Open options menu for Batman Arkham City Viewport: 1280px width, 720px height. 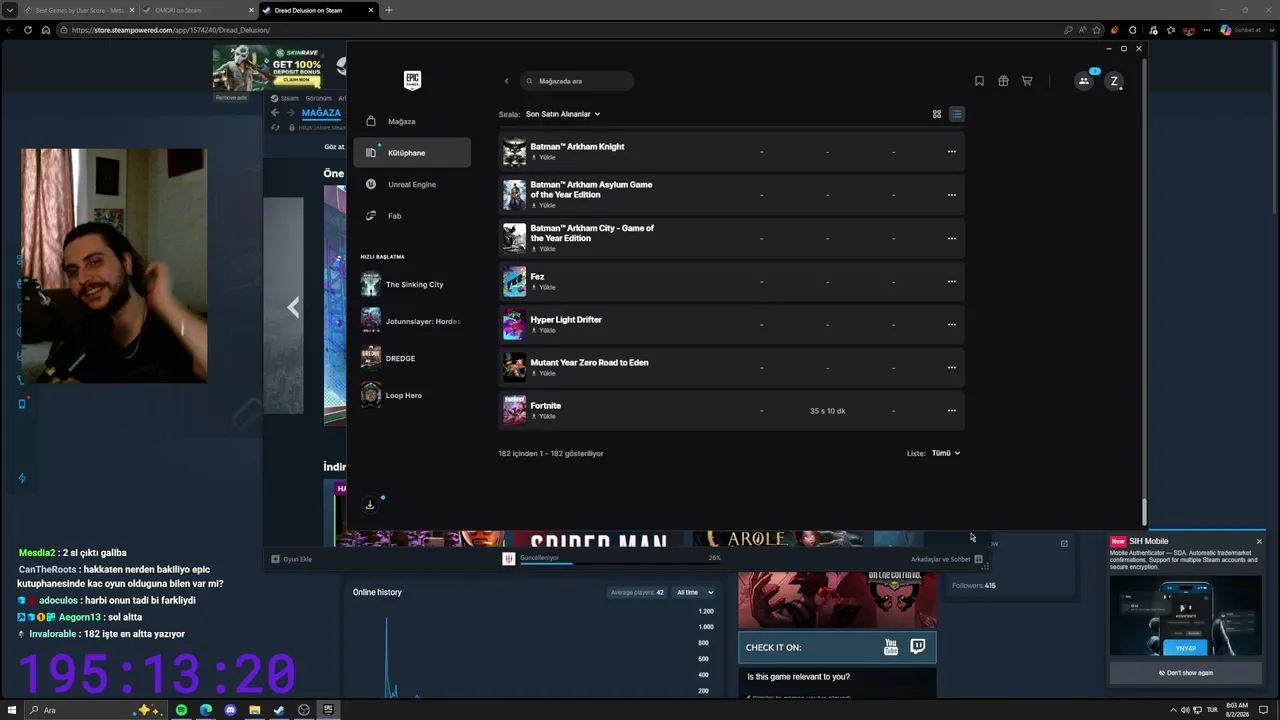point(952,238)
